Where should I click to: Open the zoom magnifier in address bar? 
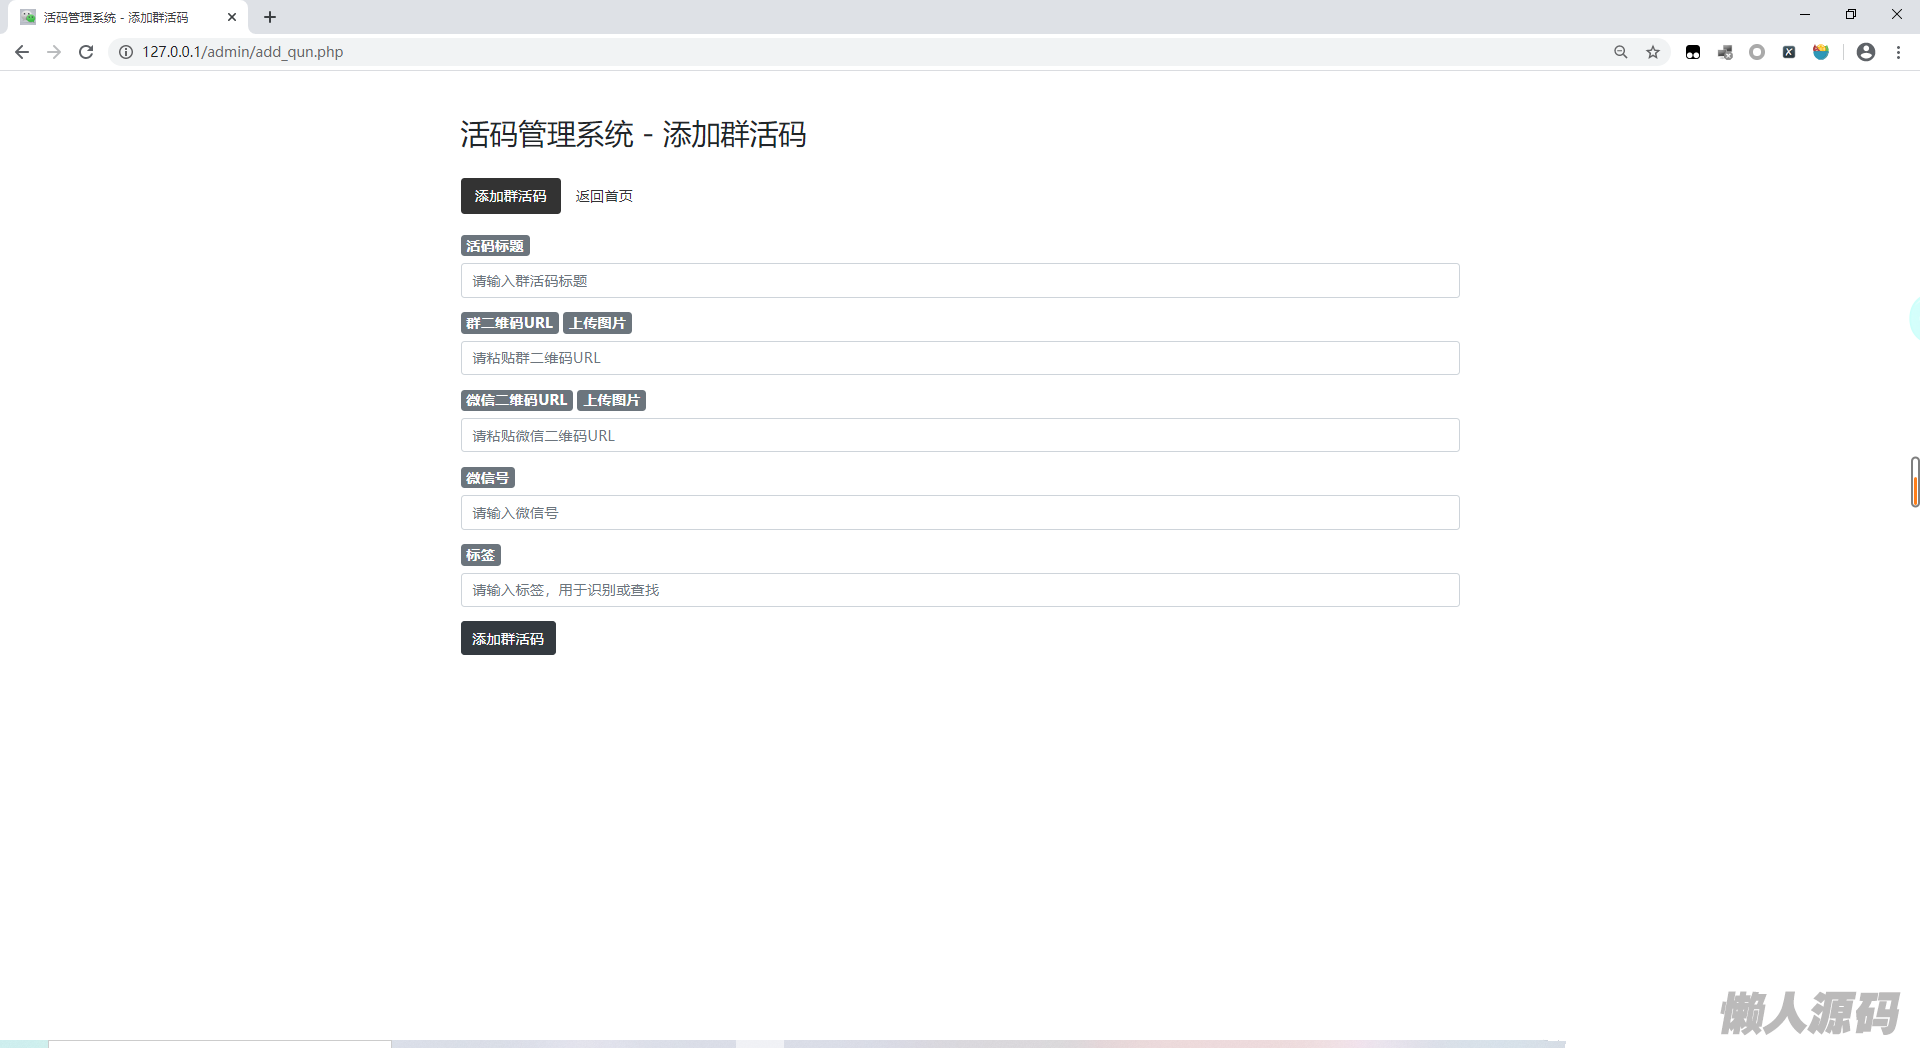tap(1621, 52)
